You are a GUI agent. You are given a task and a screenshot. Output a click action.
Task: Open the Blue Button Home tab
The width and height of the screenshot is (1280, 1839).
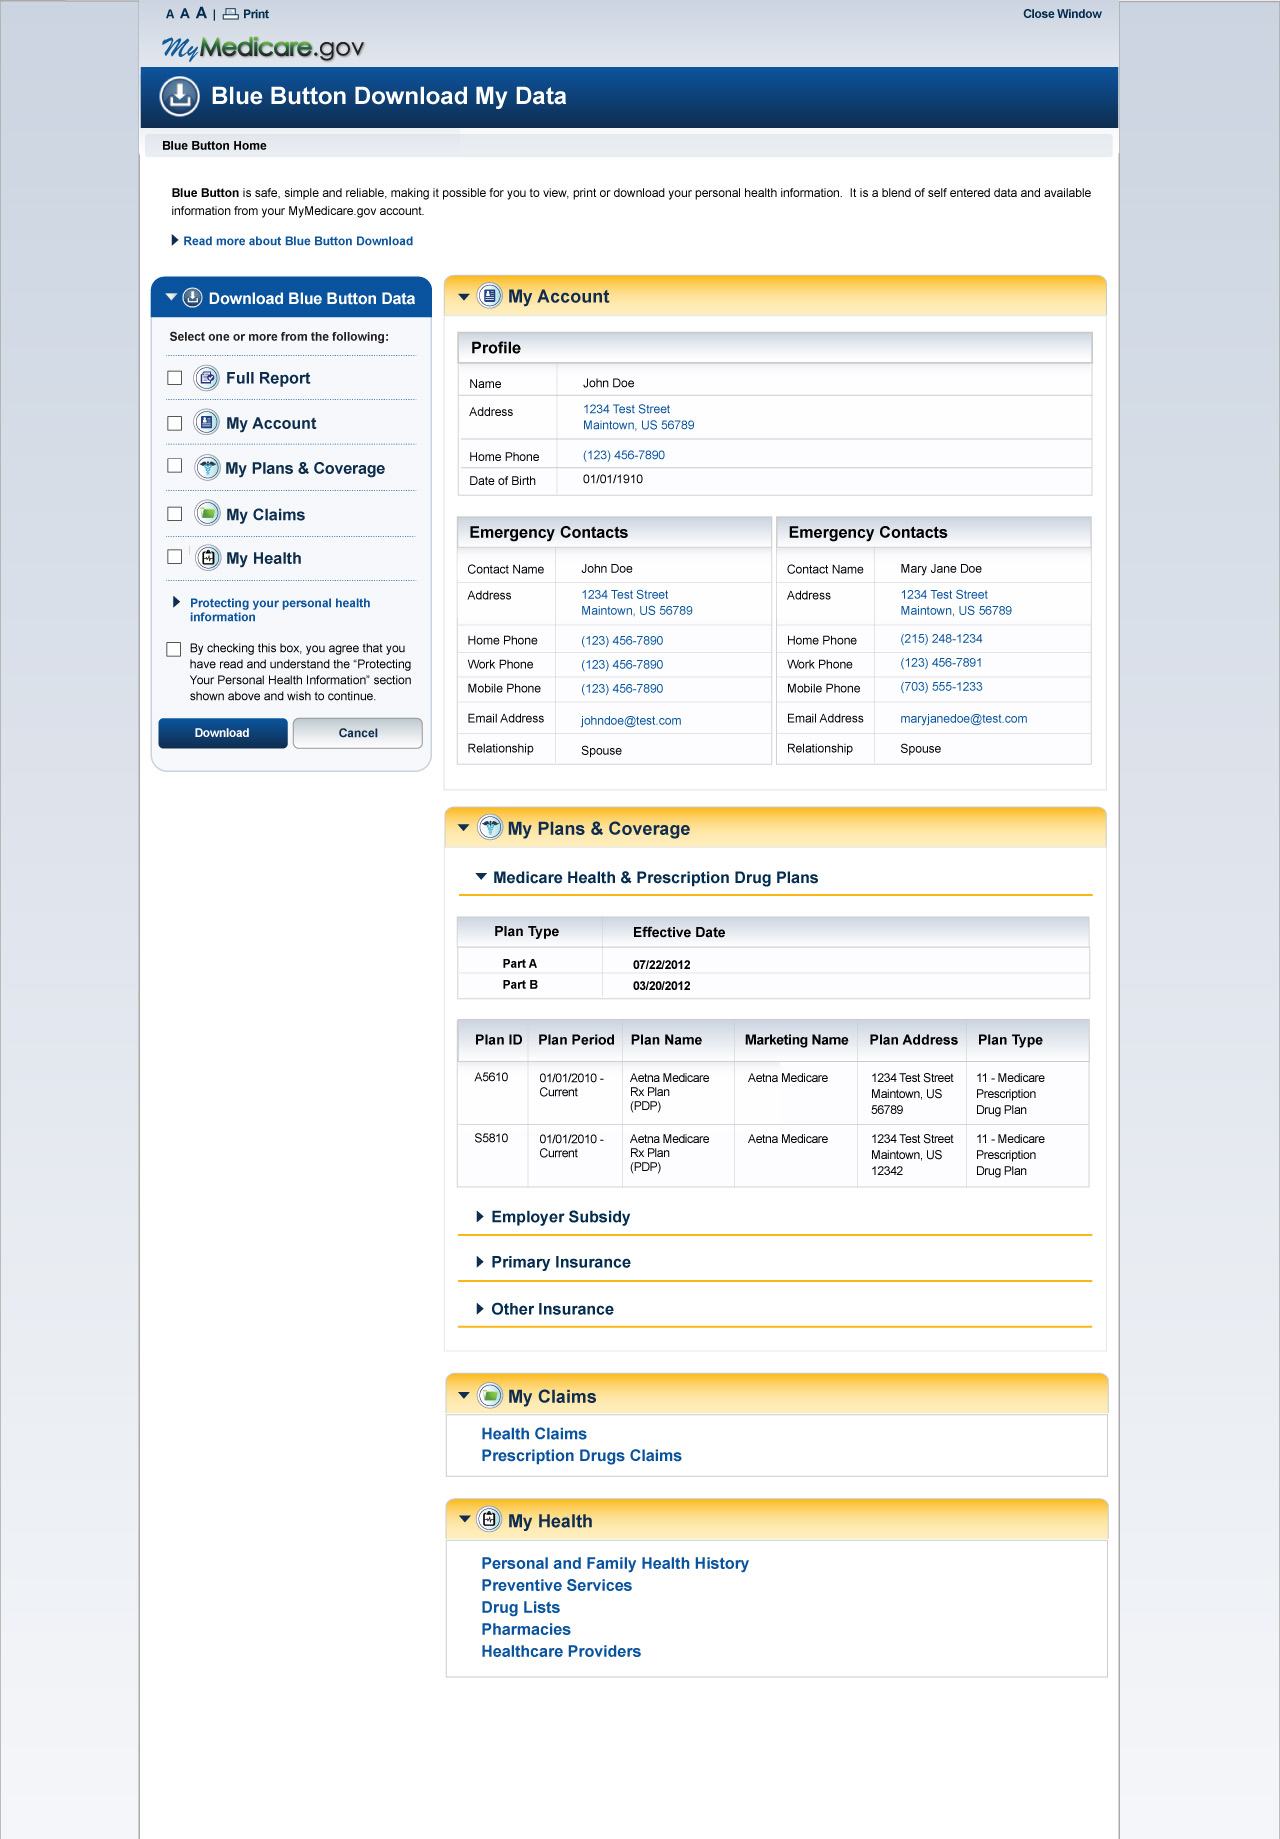coord(214,146)
